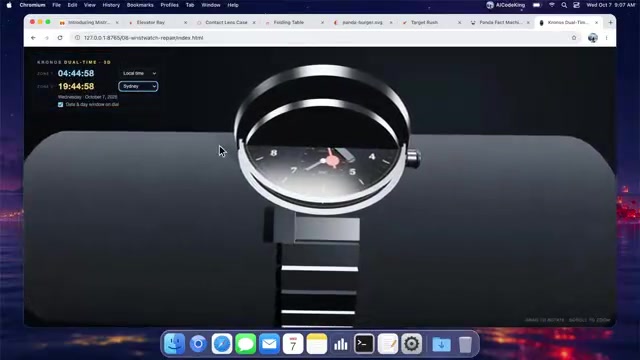Open Chromium from the Dock
The width and height of the screenshot is (640, 360).
[x=198, y=344]
